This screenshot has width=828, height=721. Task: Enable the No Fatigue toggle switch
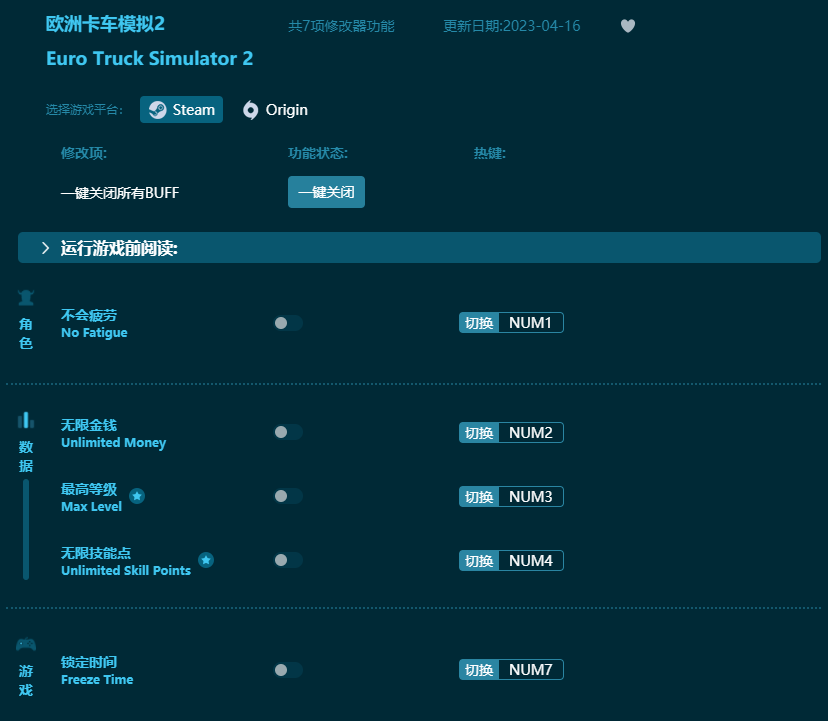pos(288,322)
